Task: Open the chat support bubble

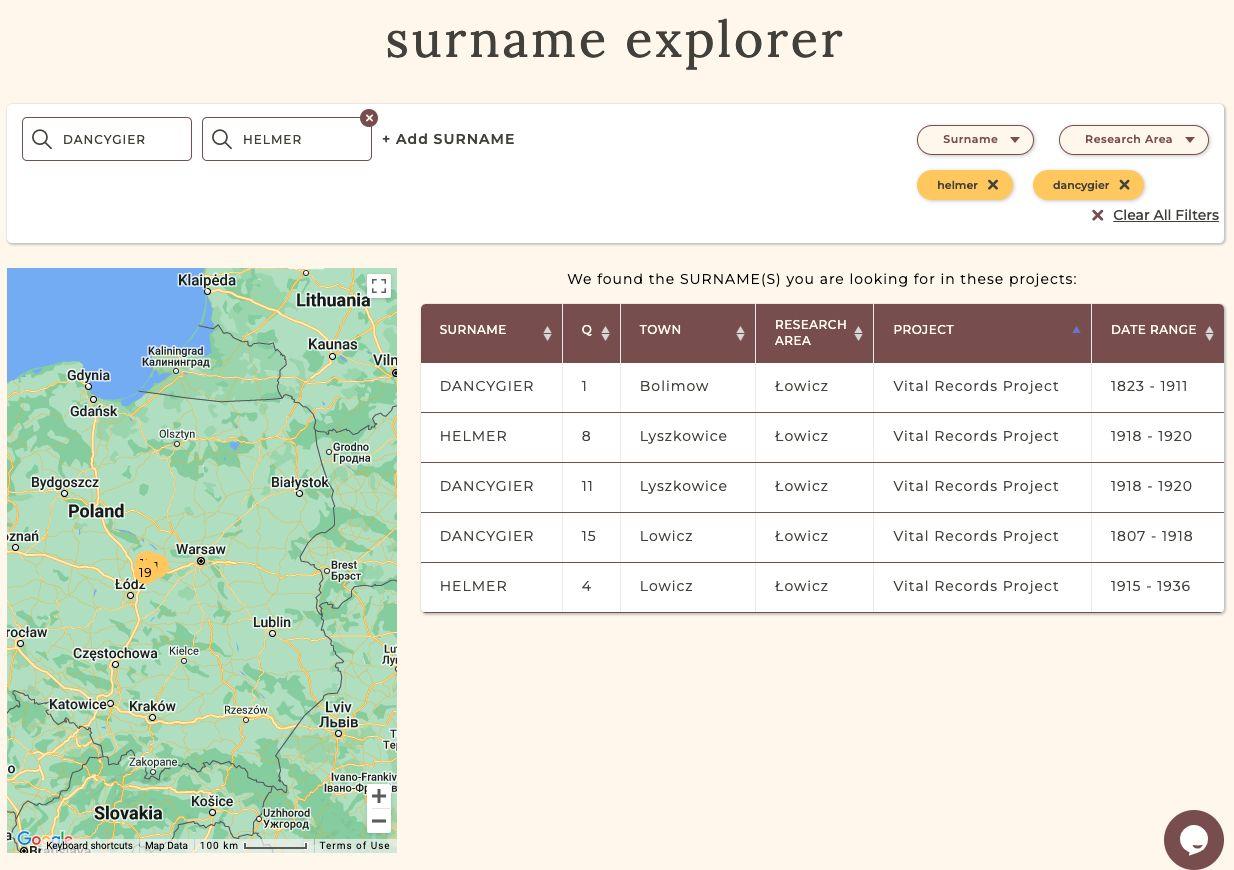Action: (1193, 839)
